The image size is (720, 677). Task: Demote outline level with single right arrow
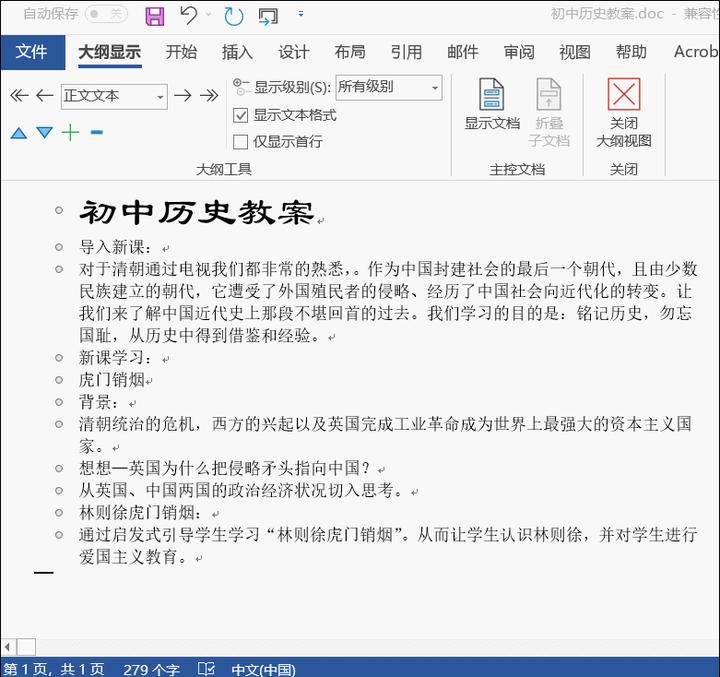point(183,96)
